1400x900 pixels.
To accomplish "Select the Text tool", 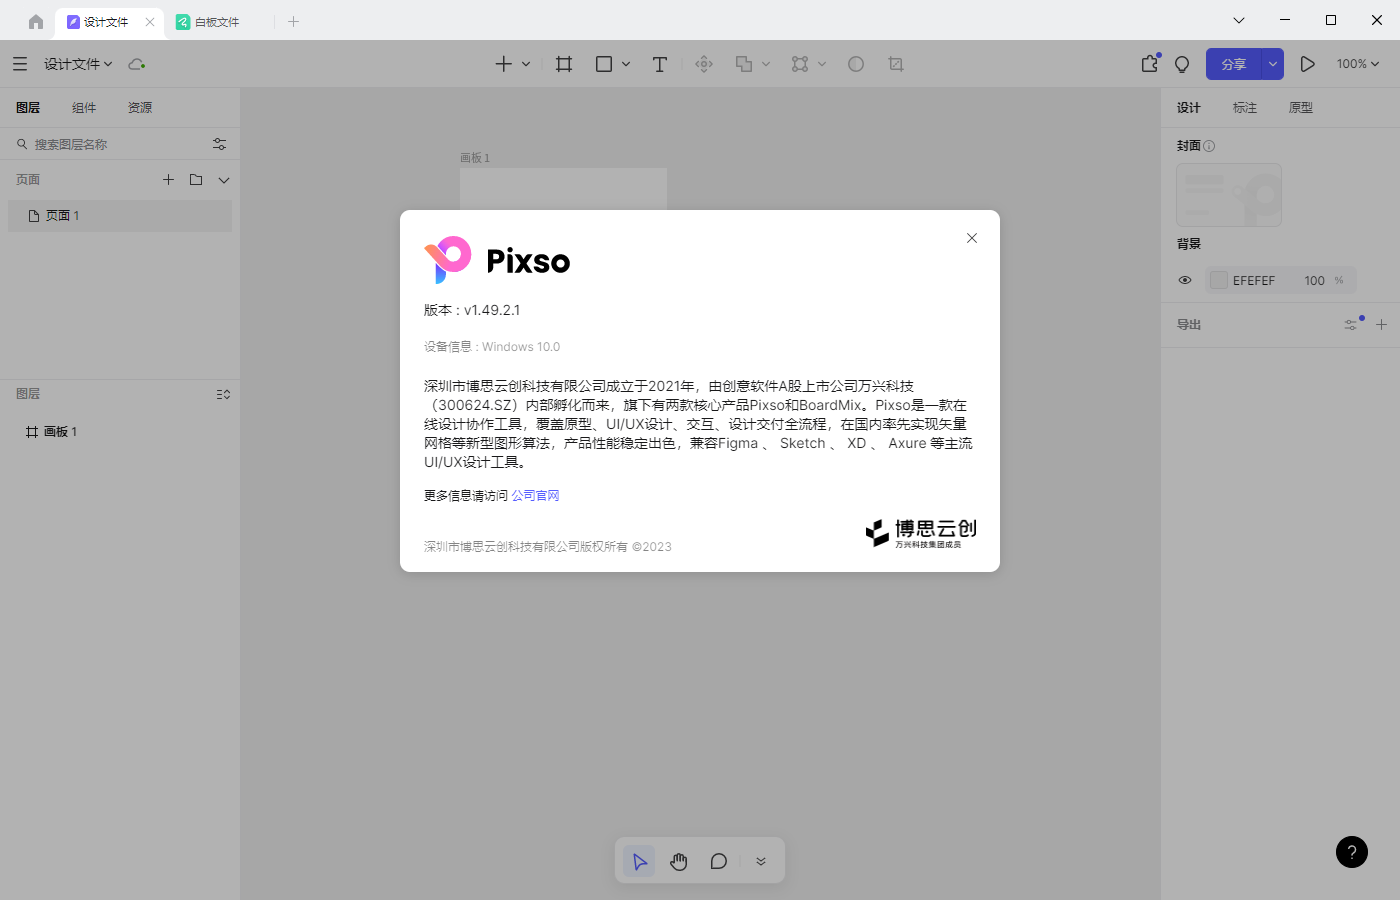I will 660,64.
